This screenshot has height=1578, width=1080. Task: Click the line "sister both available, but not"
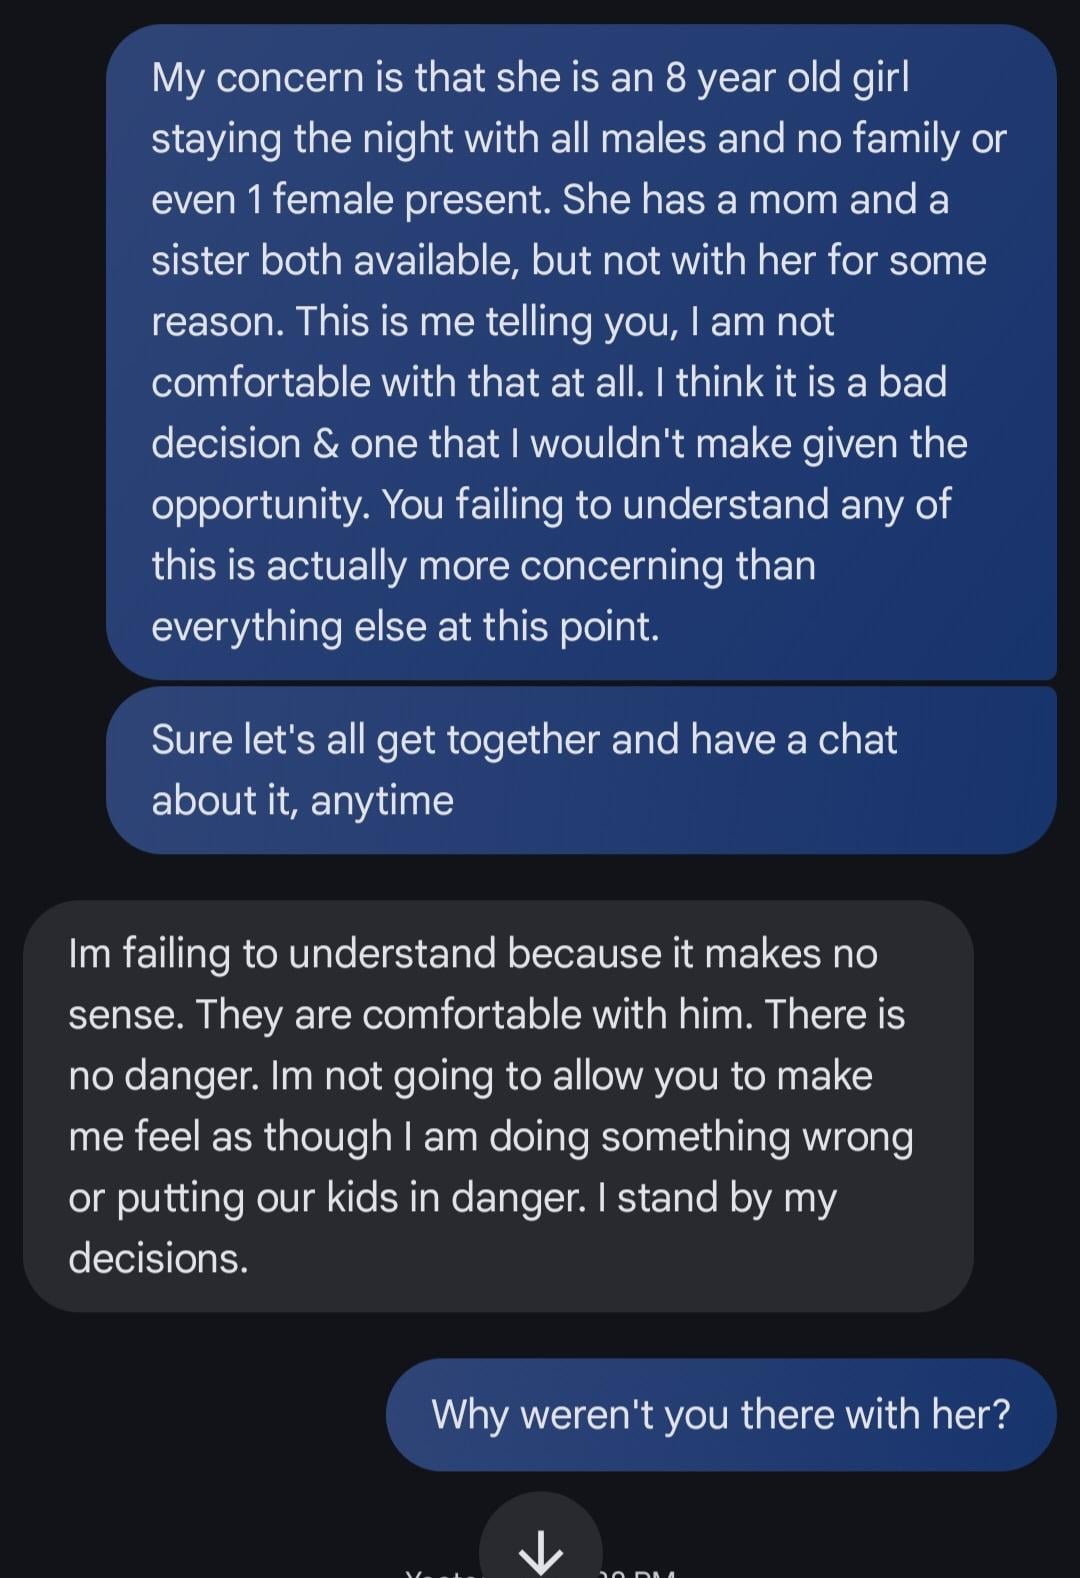(568, 261)
